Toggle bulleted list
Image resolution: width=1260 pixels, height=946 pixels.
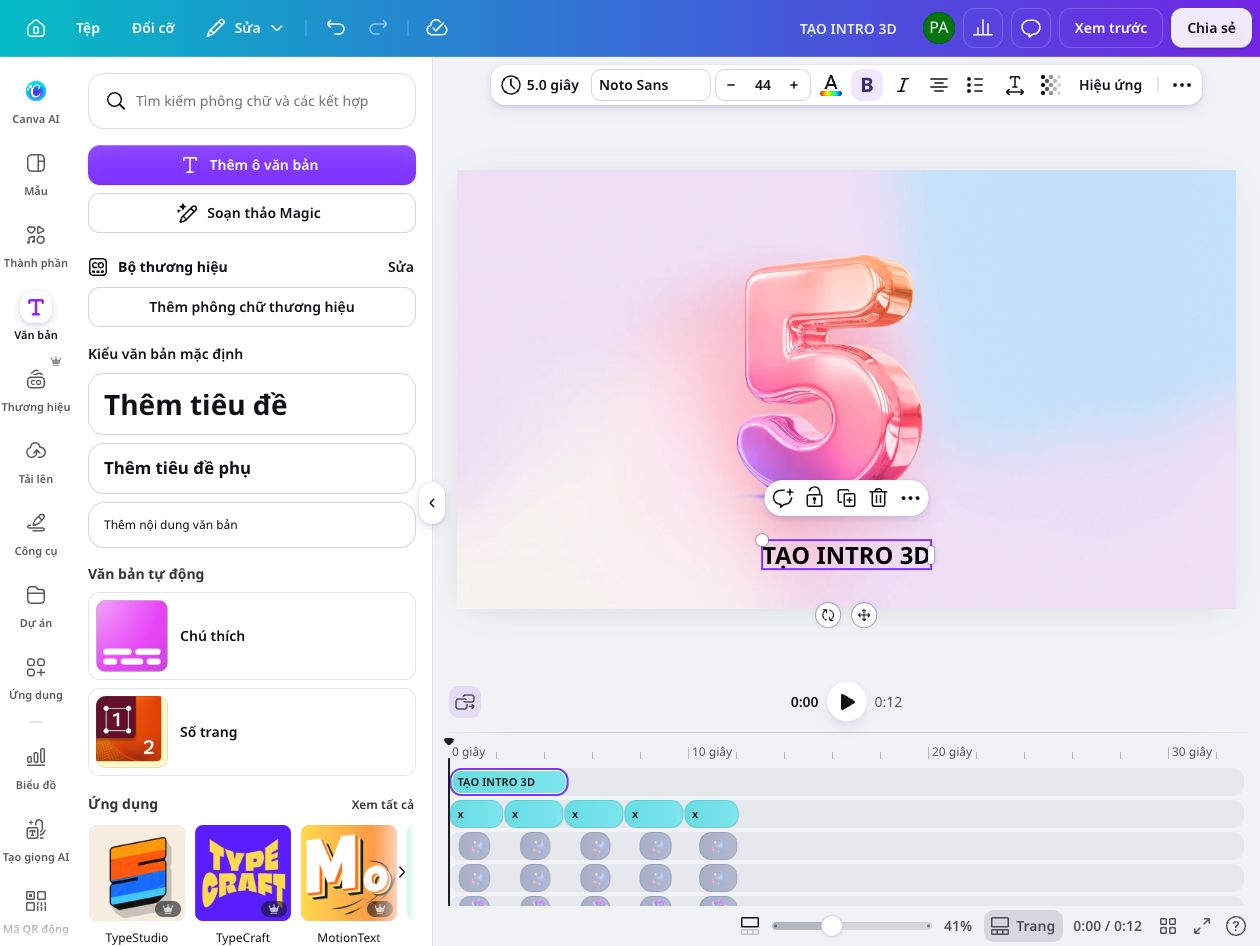pyautogui.click(x=975, y=85)
